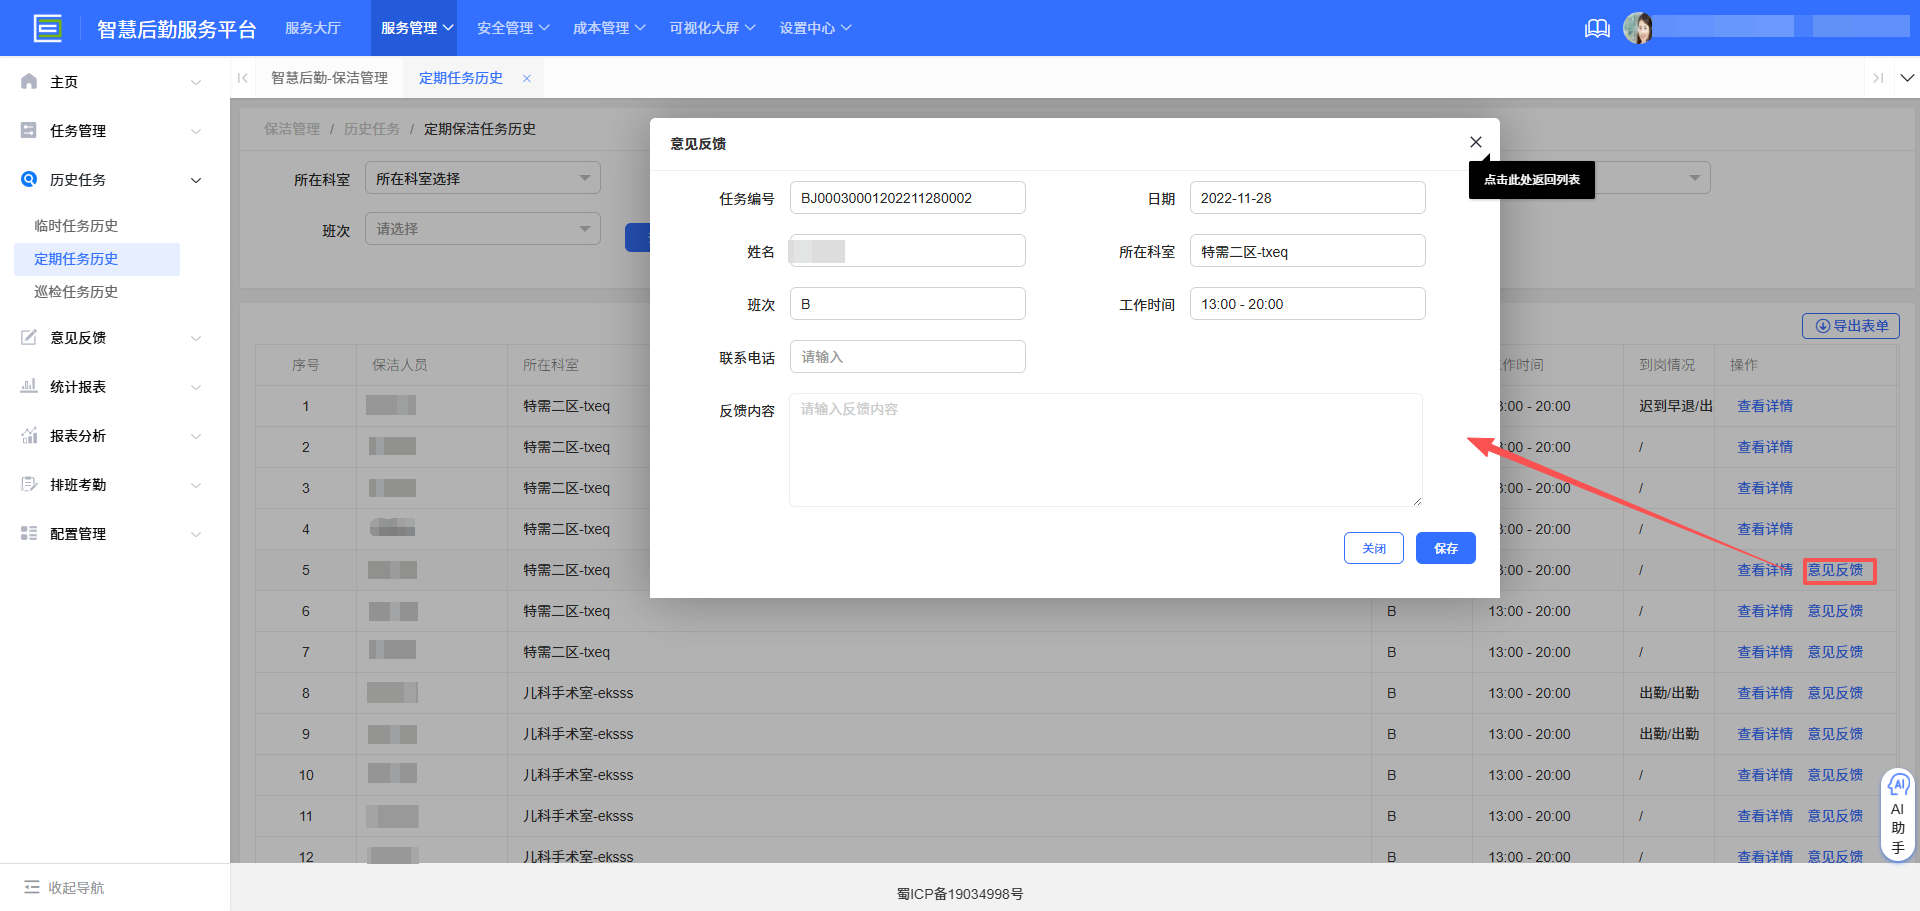Click the 报表分析 analysis icon

[28, 435]
